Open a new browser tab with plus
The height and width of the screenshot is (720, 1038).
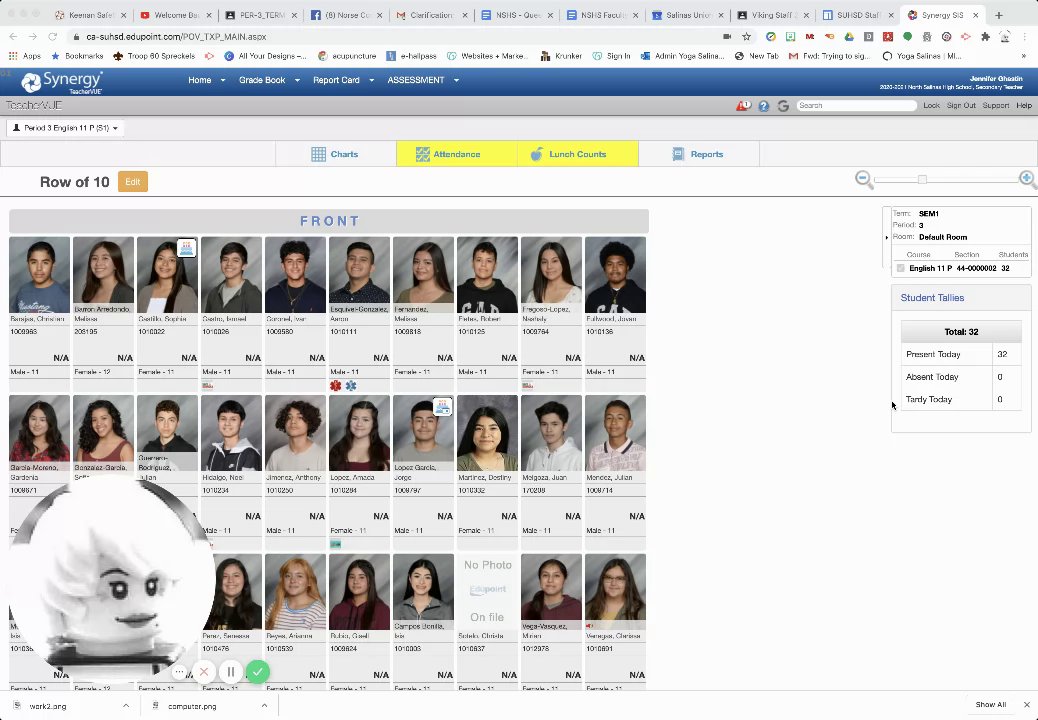tap(998, 15)
